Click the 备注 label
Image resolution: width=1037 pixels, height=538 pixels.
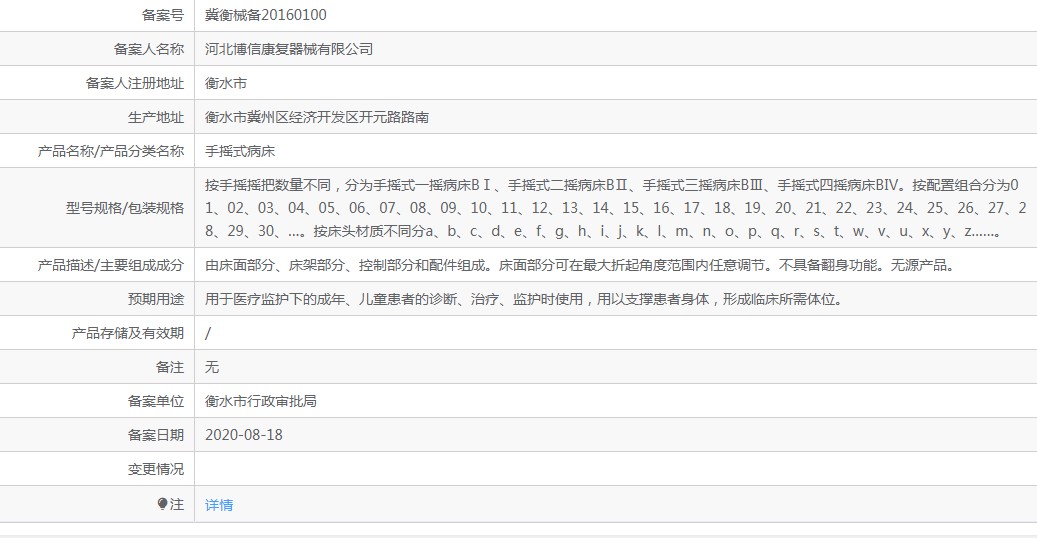coord(170,367)
